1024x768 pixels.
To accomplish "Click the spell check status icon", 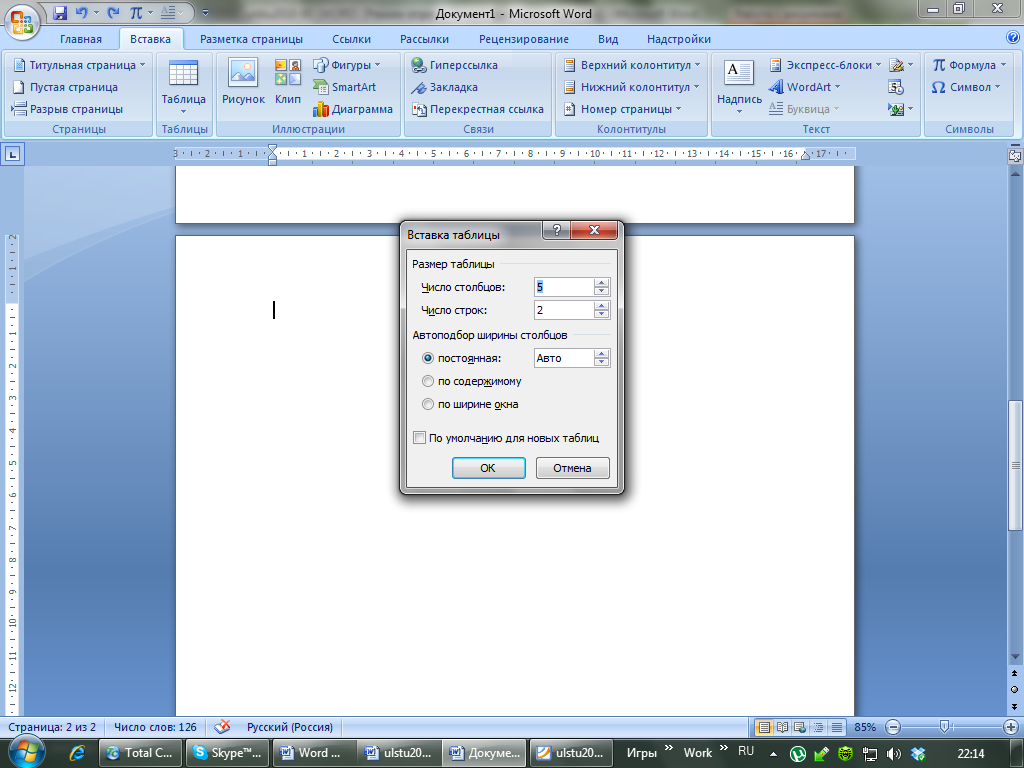I will (222, 727).
